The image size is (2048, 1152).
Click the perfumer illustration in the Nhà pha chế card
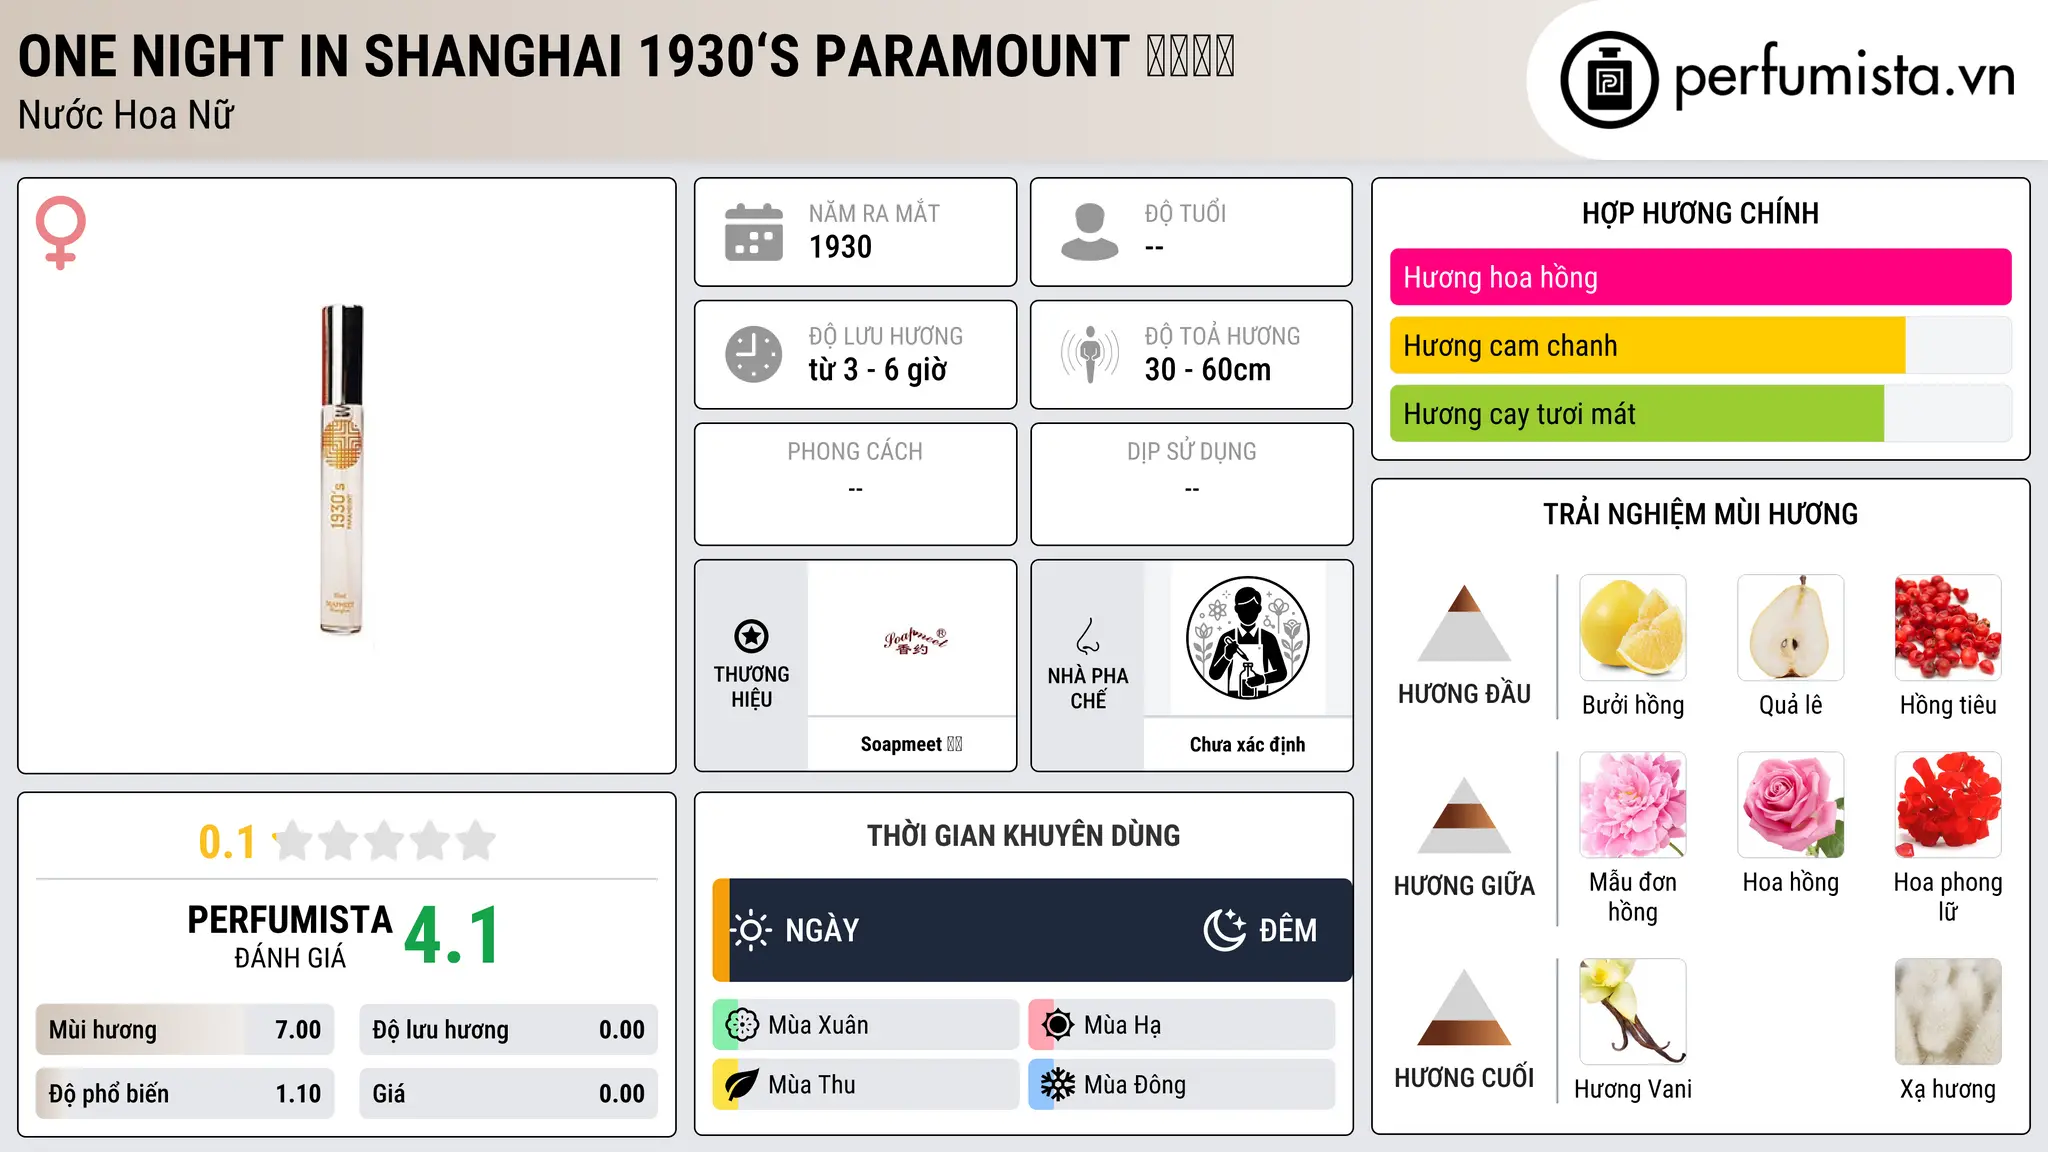tap(1247, 638)
